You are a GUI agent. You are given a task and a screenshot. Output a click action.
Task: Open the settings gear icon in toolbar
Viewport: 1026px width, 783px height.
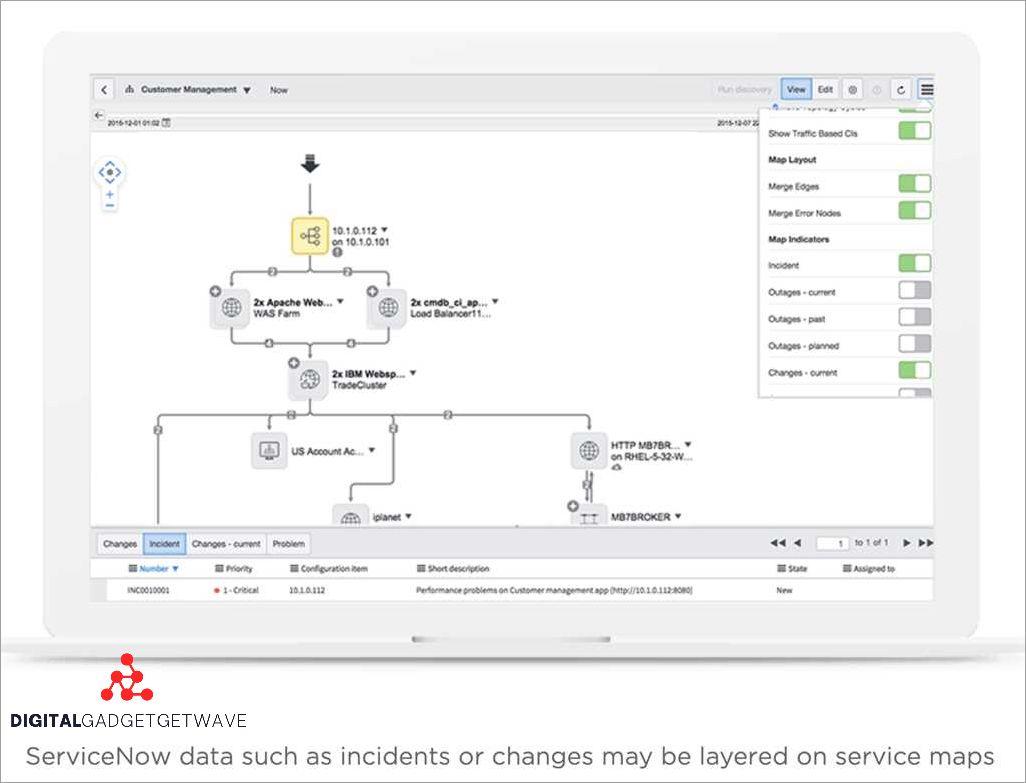point(852,90)
